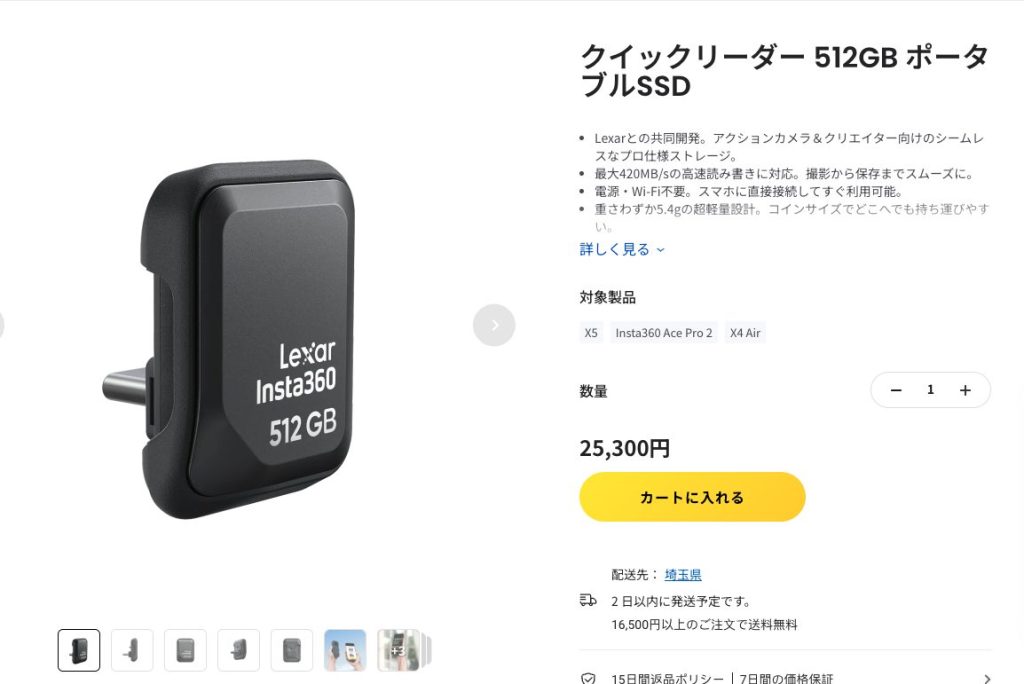Select the first product thumbnail
The height and width of the screenshot is (684, 1024).
79,650
